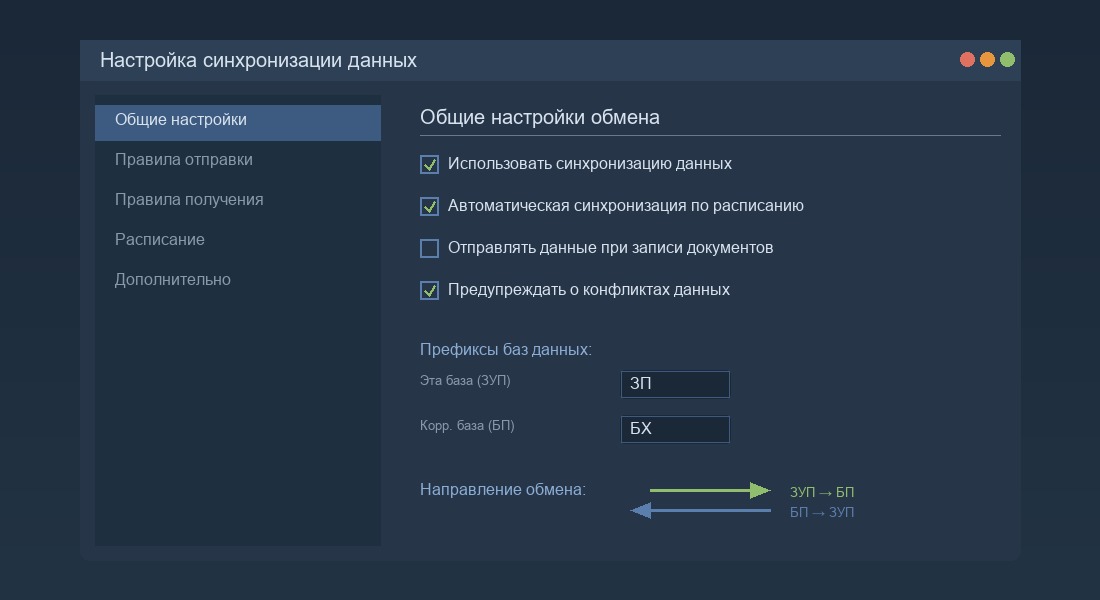The image size is (1100, 600).
Task: Click the "Общие настройки обмена" heading
Action: tap(540, 116)
